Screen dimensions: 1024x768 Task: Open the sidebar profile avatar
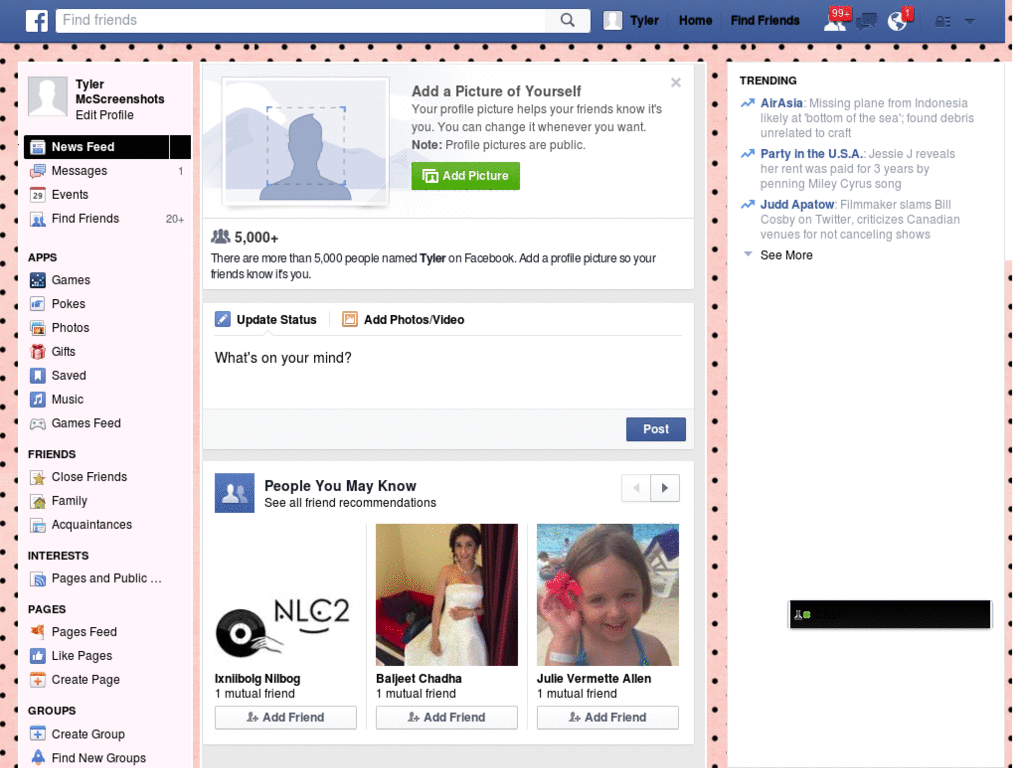(48, 97)
